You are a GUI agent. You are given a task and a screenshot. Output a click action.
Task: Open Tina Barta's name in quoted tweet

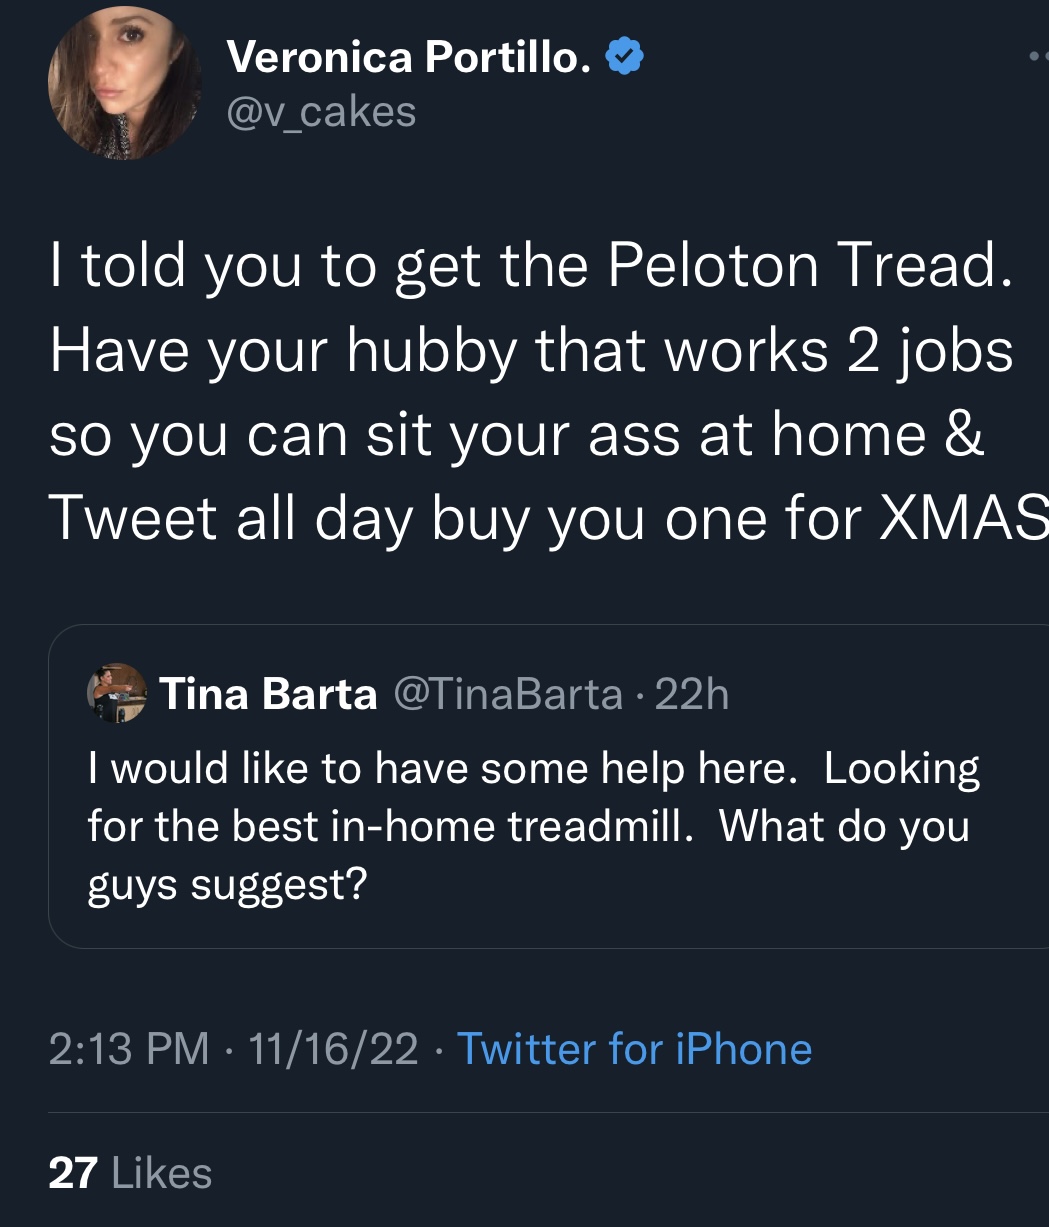tap(268, 693)
